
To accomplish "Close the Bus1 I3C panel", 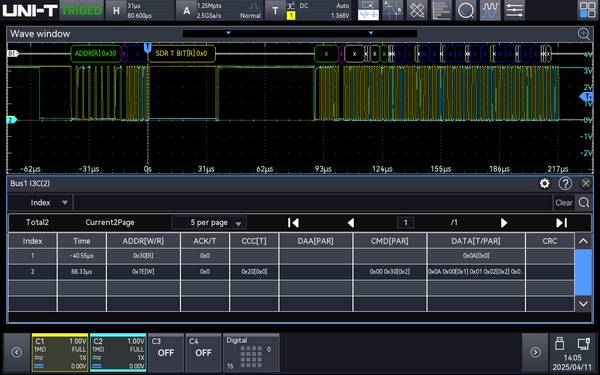I will point(585,184).
